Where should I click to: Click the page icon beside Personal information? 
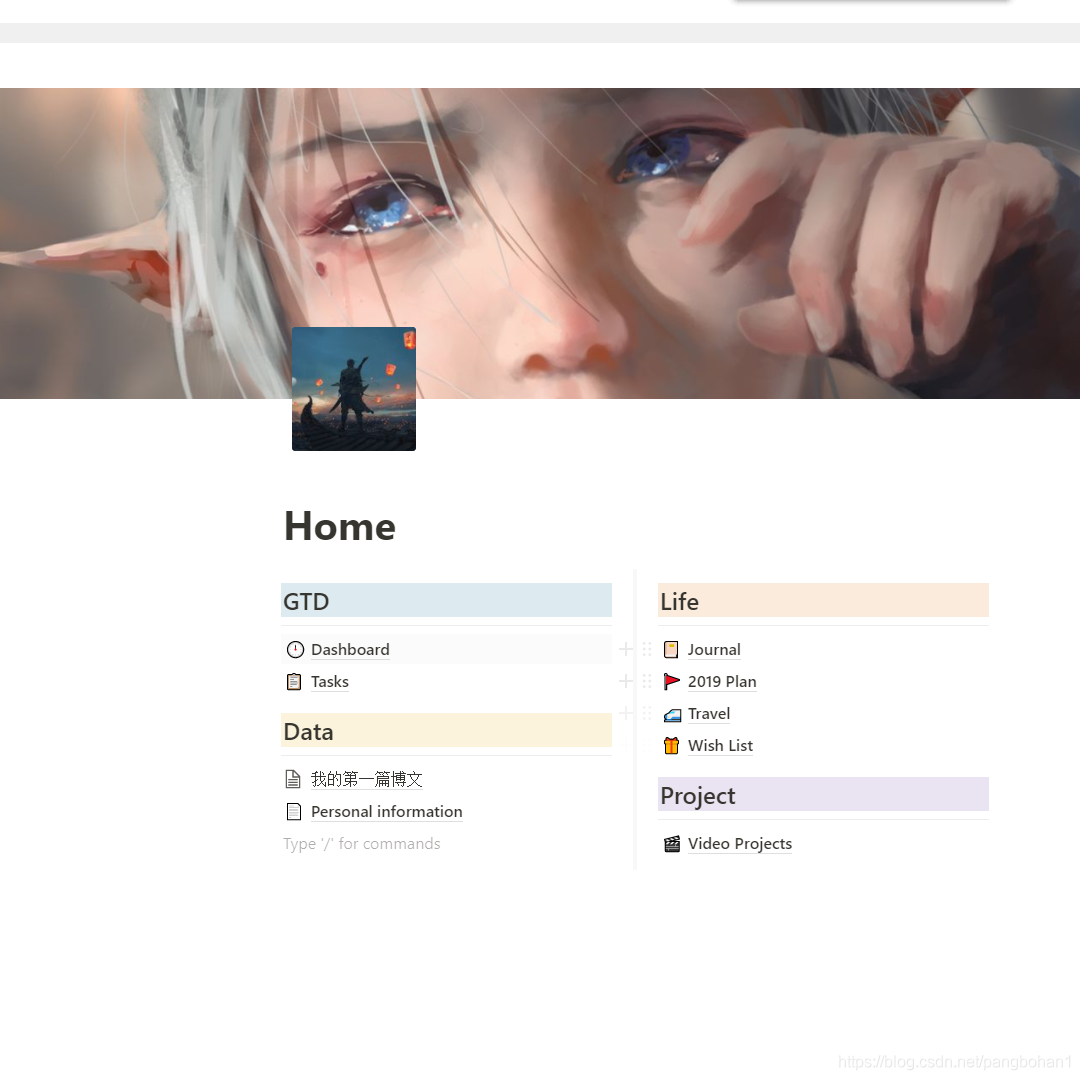(293, 811)
